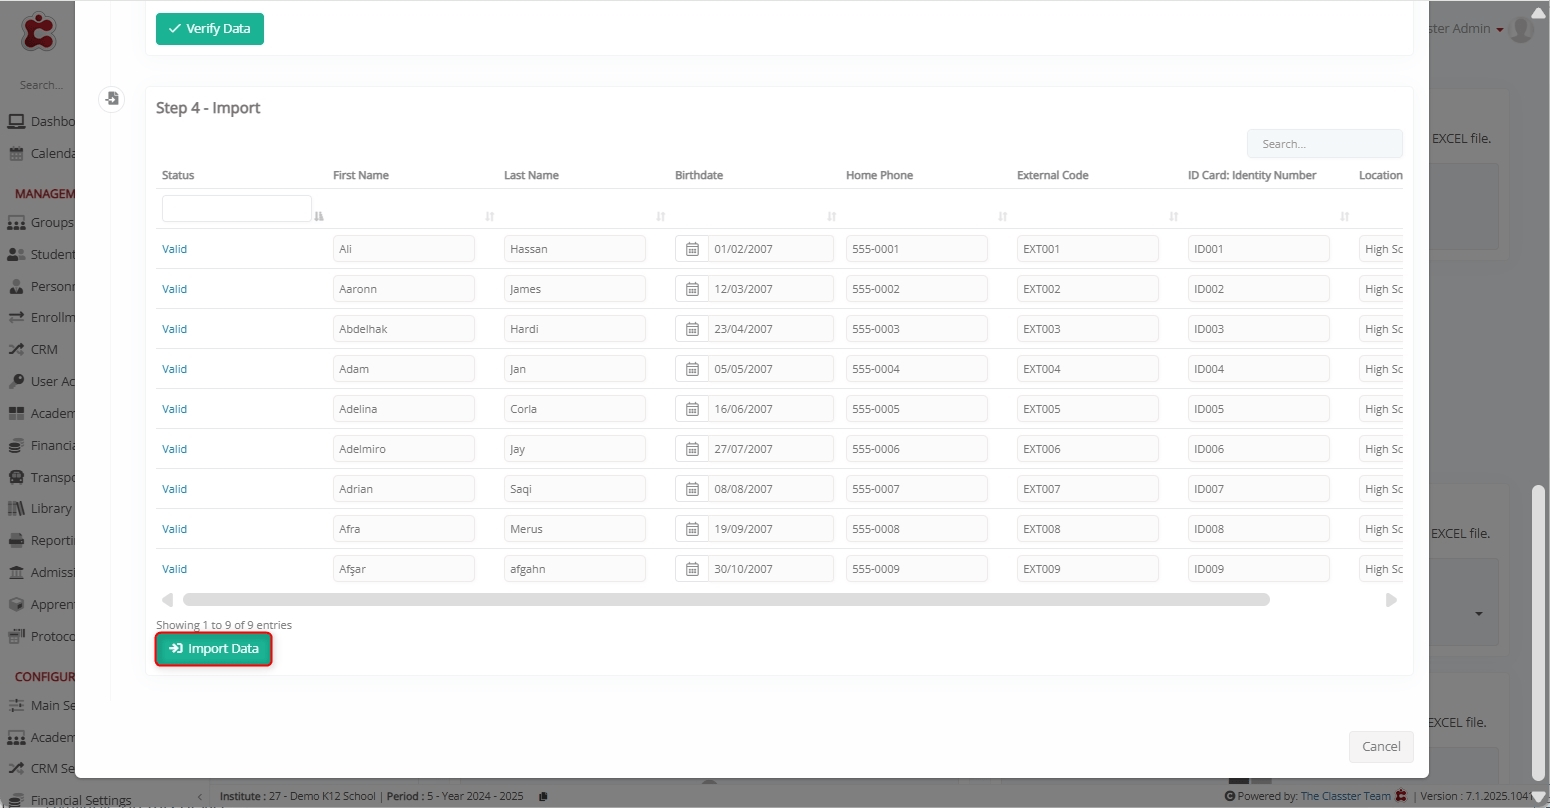Click the Classter logo icon
Viewport: 1550px width, 808px height.
(39, 31)
